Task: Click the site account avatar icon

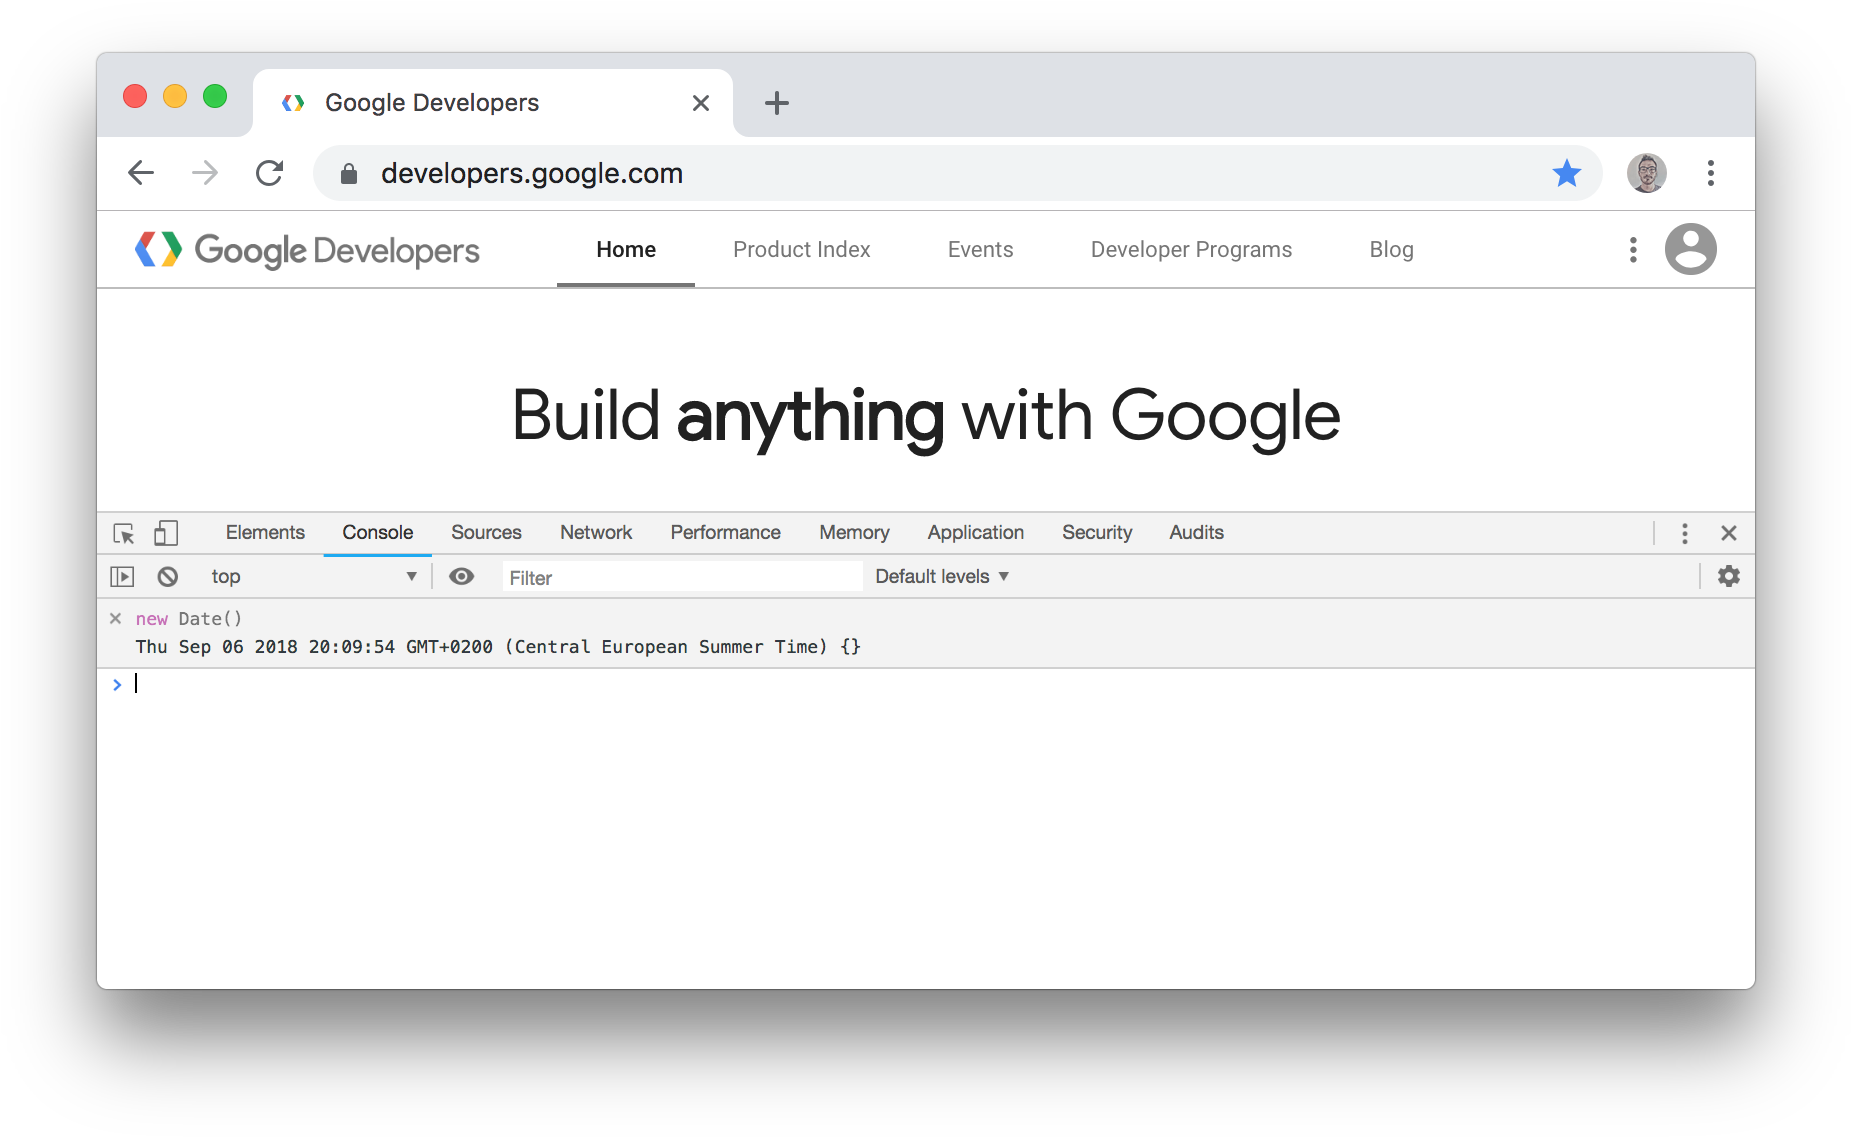Action: click(x=1690, y=249)
